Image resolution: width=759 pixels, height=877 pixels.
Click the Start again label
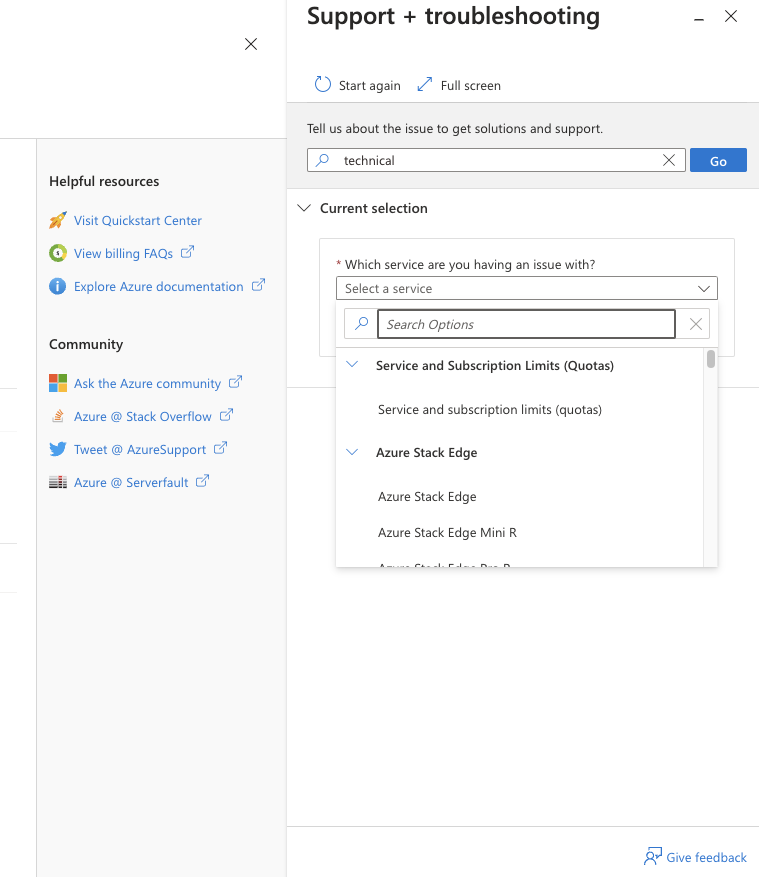369,86
